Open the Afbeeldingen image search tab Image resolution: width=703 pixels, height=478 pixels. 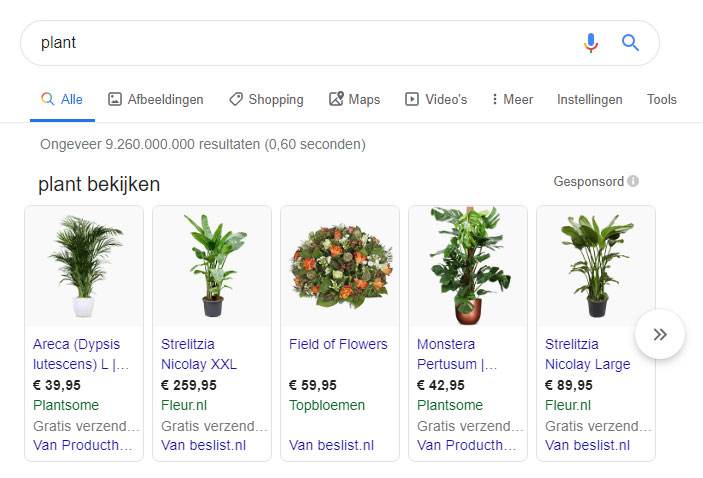coord(156,99)
